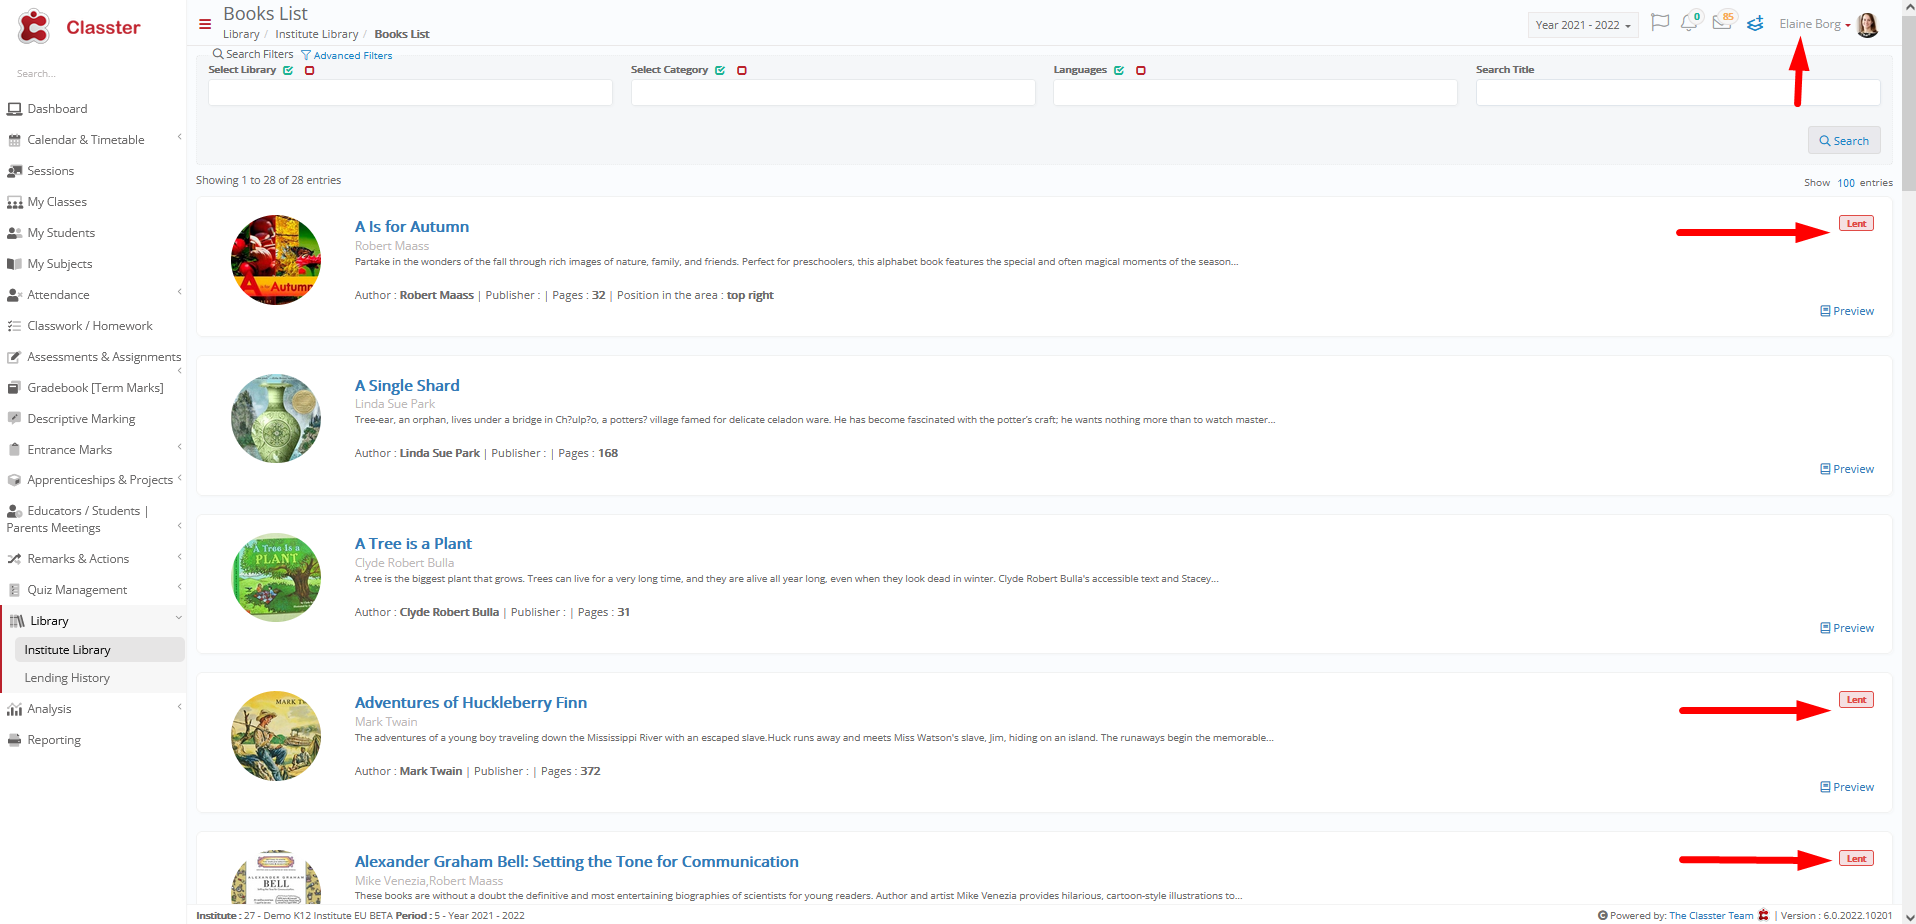Click Library books icon in sidebar
The width and height of the screenshot is (1916, 924).
click(17, 621)
